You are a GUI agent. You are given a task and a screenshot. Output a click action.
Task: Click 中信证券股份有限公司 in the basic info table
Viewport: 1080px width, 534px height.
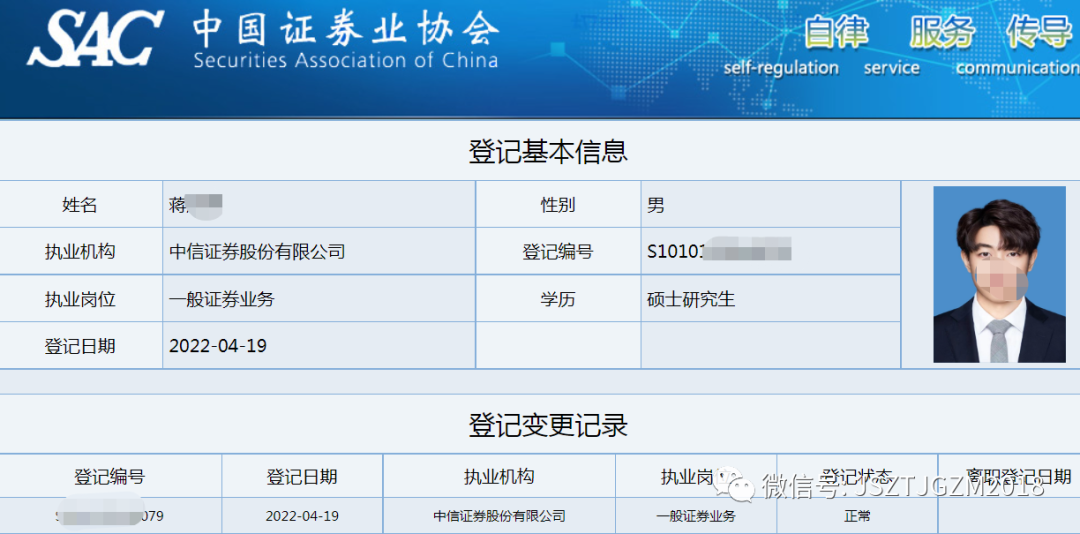click(x=257, y=251)
